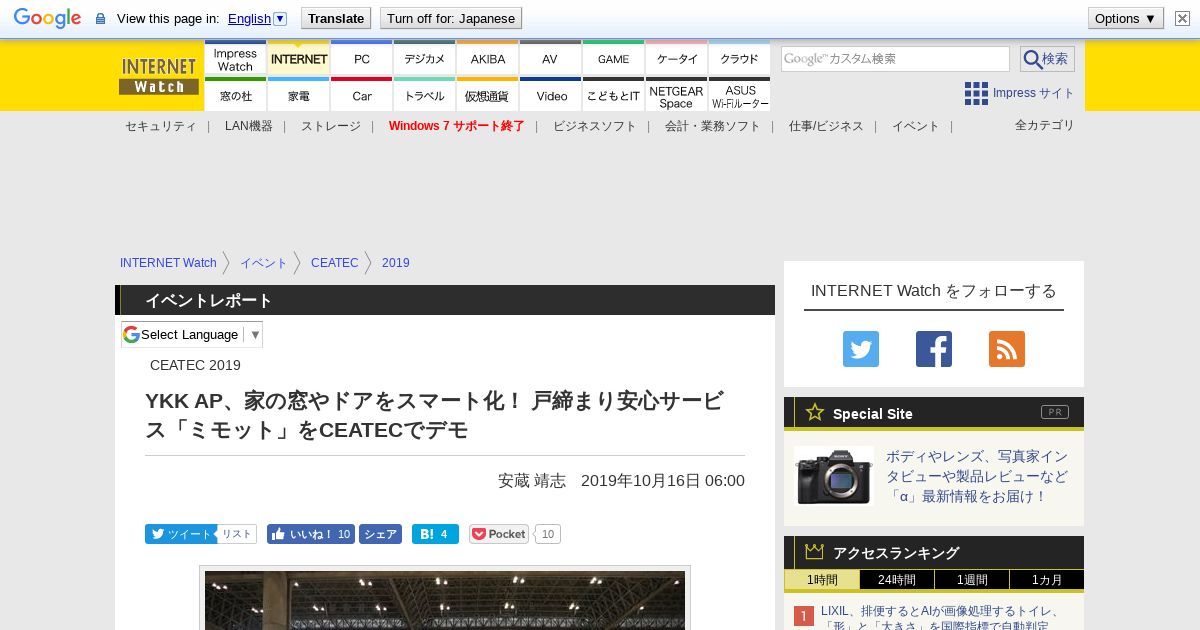
Task: Click CEATEC breadcrumb link
Action: click(x=334, y=263)
